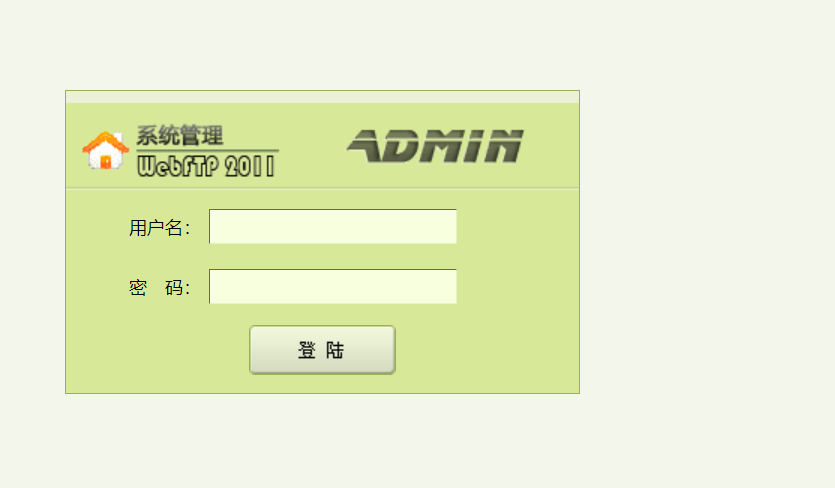This screenshot has height=488, width=835.
Task: Click the underline between 系统管理 and WebFTP
Action: coord(208,151)
